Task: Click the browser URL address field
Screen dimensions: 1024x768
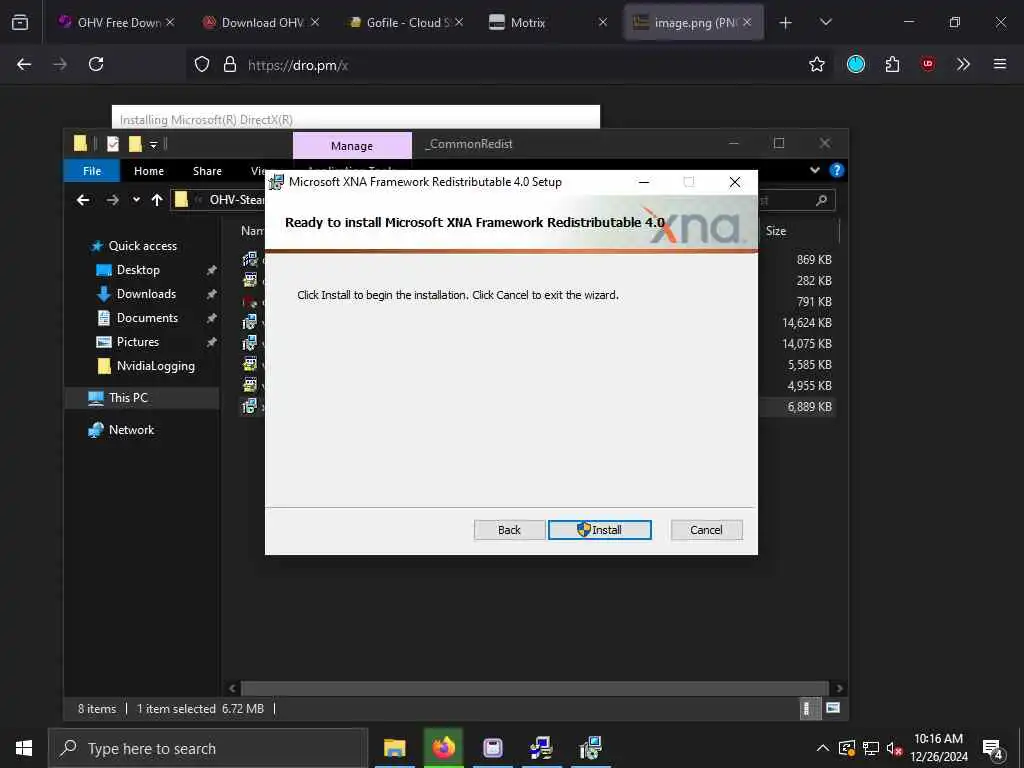Action: click(509, 65)
